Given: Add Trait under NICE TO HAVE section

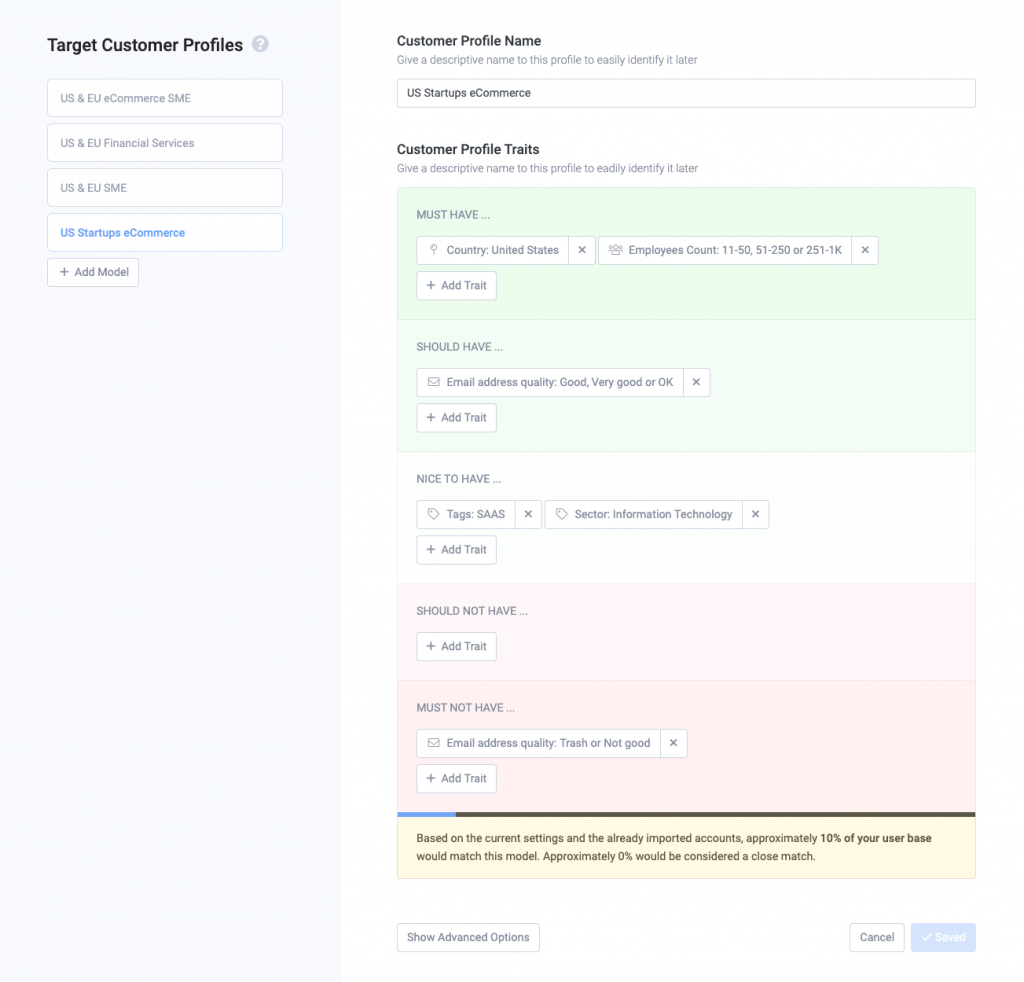Looking at the screenshot, I should [x=456, y=550].
